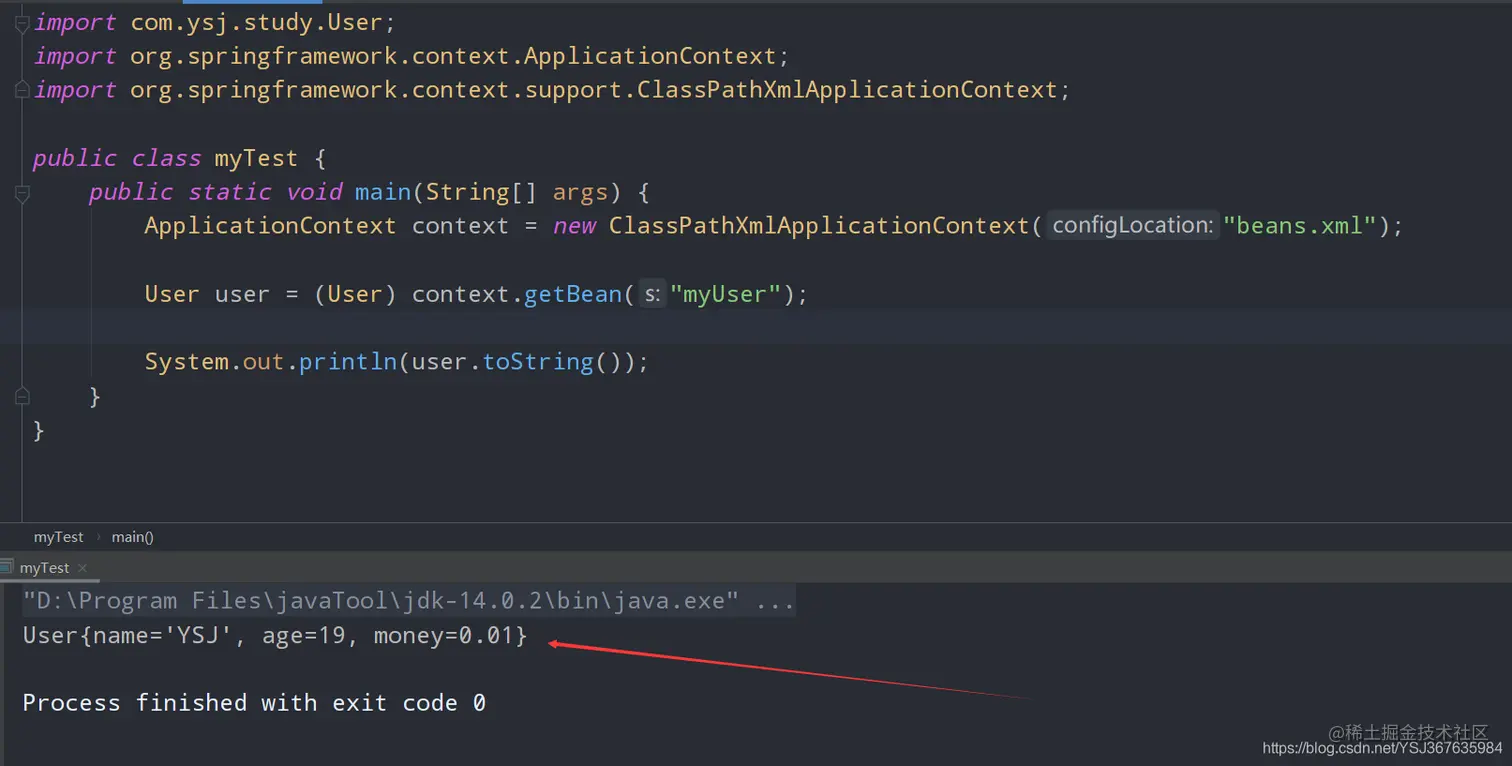This screenshot has width=1512, height=766.
Task: Switch to the myTest run tab
Action: (44, 568)
